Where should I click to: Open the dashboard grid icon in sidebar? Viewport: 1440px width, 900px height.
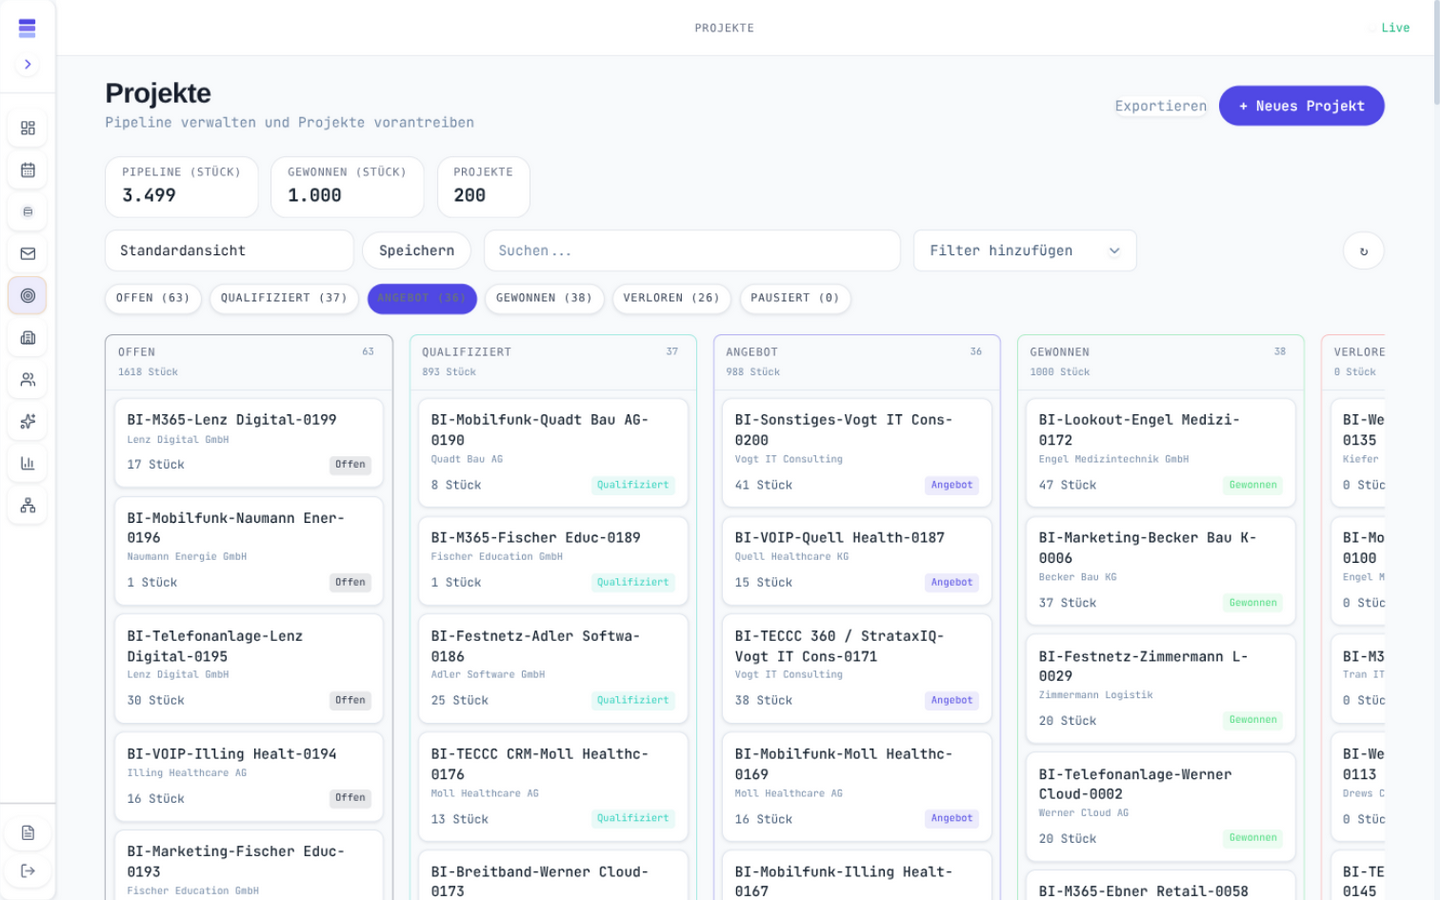(x=28, y=128)
